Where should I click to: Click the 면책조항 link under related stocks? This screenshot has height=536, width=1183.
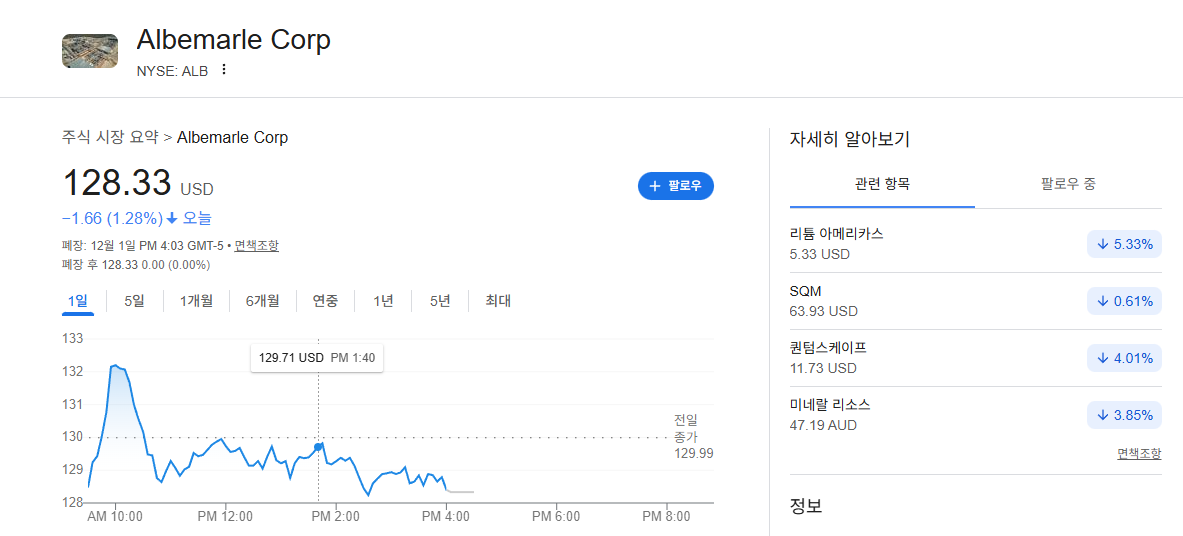tap(1139, 454)
